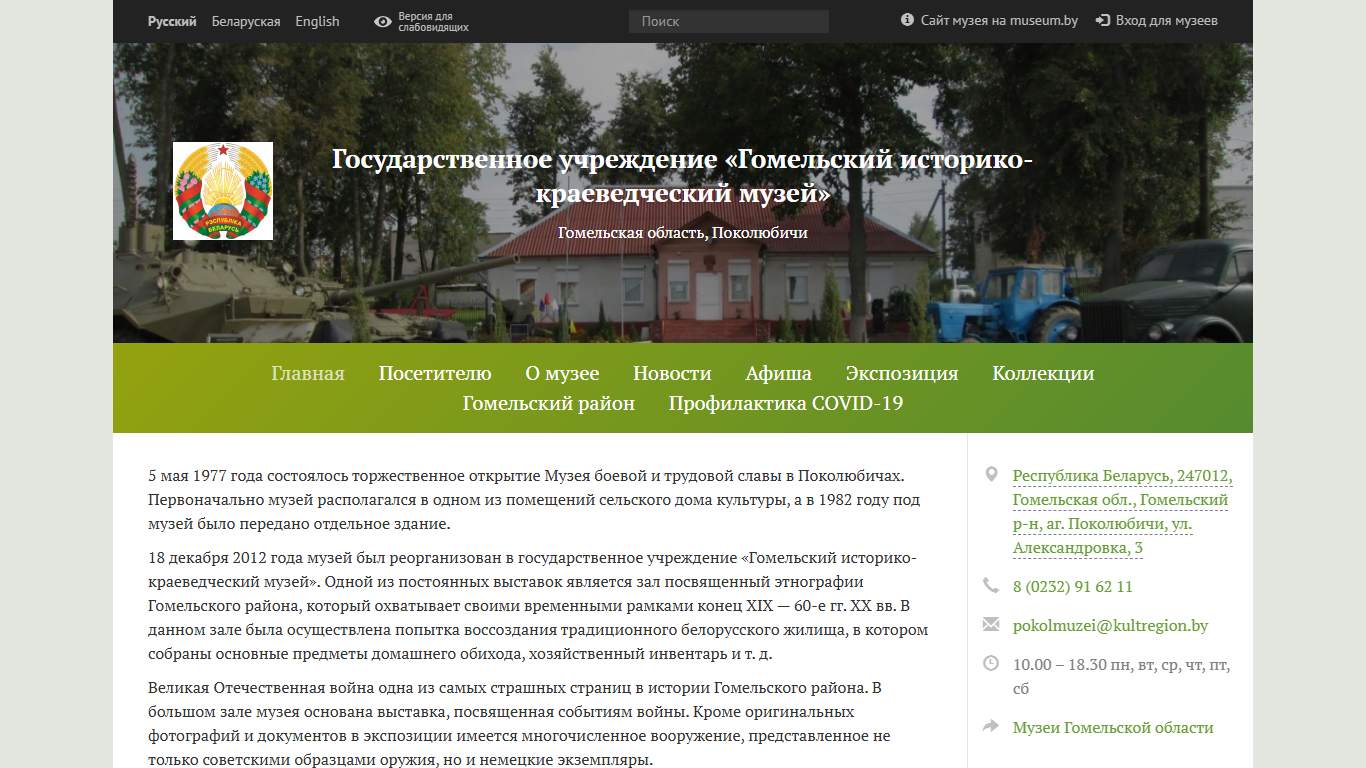Open Музеи Гомельской области link
The width and height of the screenshot is (1366, 768).
(x=1113, y=727)
